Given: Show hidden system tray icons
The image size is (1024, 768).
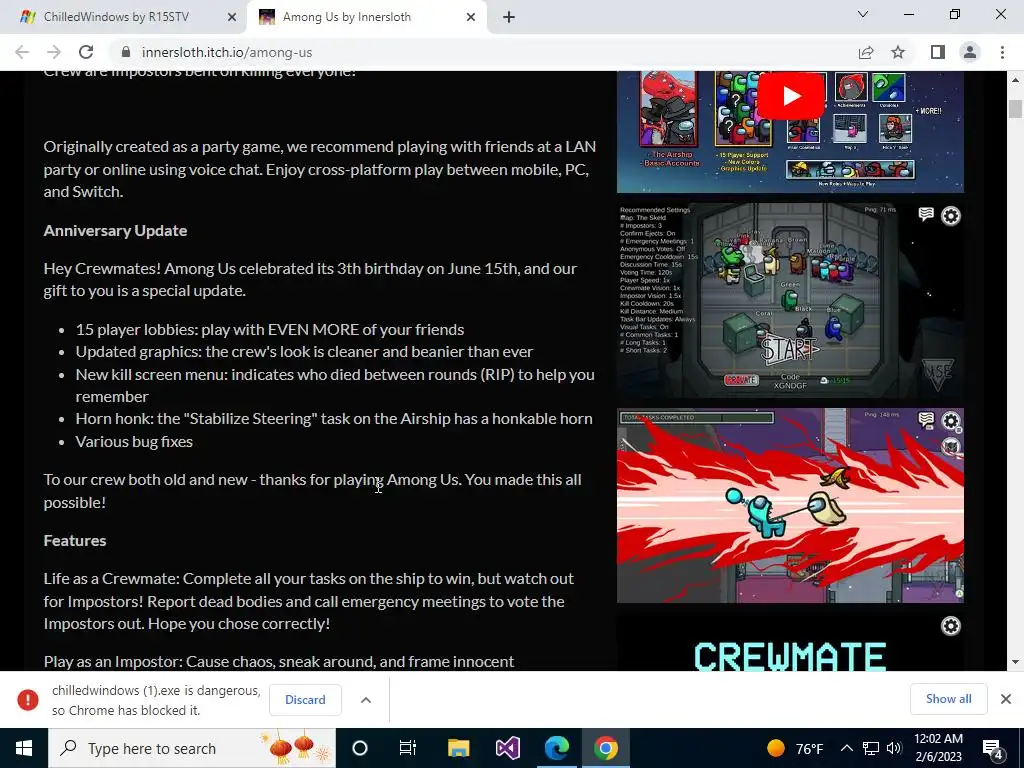Looking at the screenshot, I should (x=846, y=748).
